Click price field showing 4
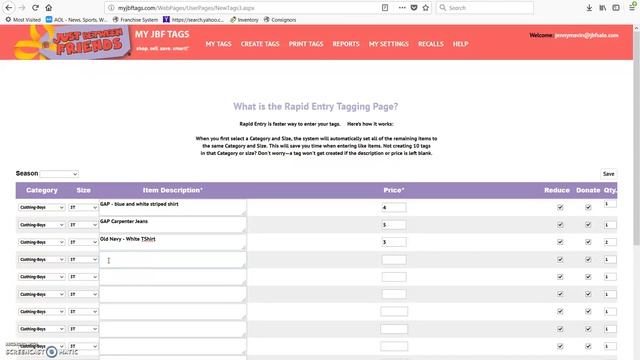The width and height of the screenshot is (640, 360). [x=394, y=207]
